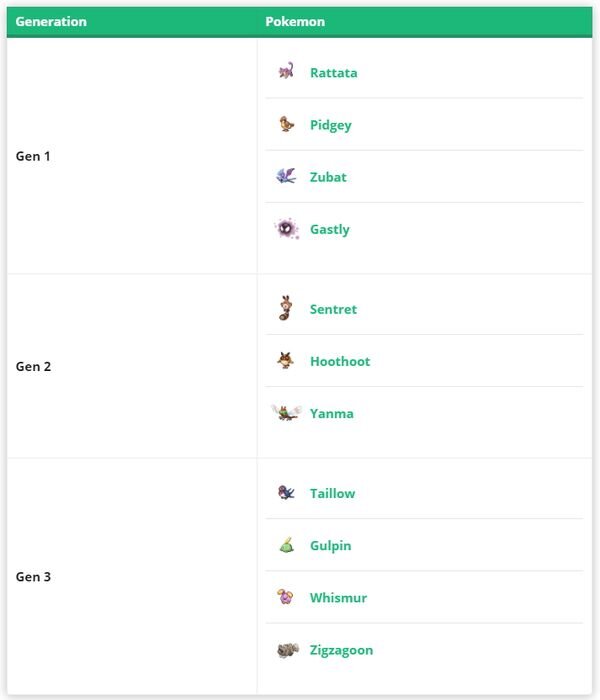The height and width of the screenshot is (700, 600).
Task: Click the Zigzagoon sprite icon
Action: point(287,650)
